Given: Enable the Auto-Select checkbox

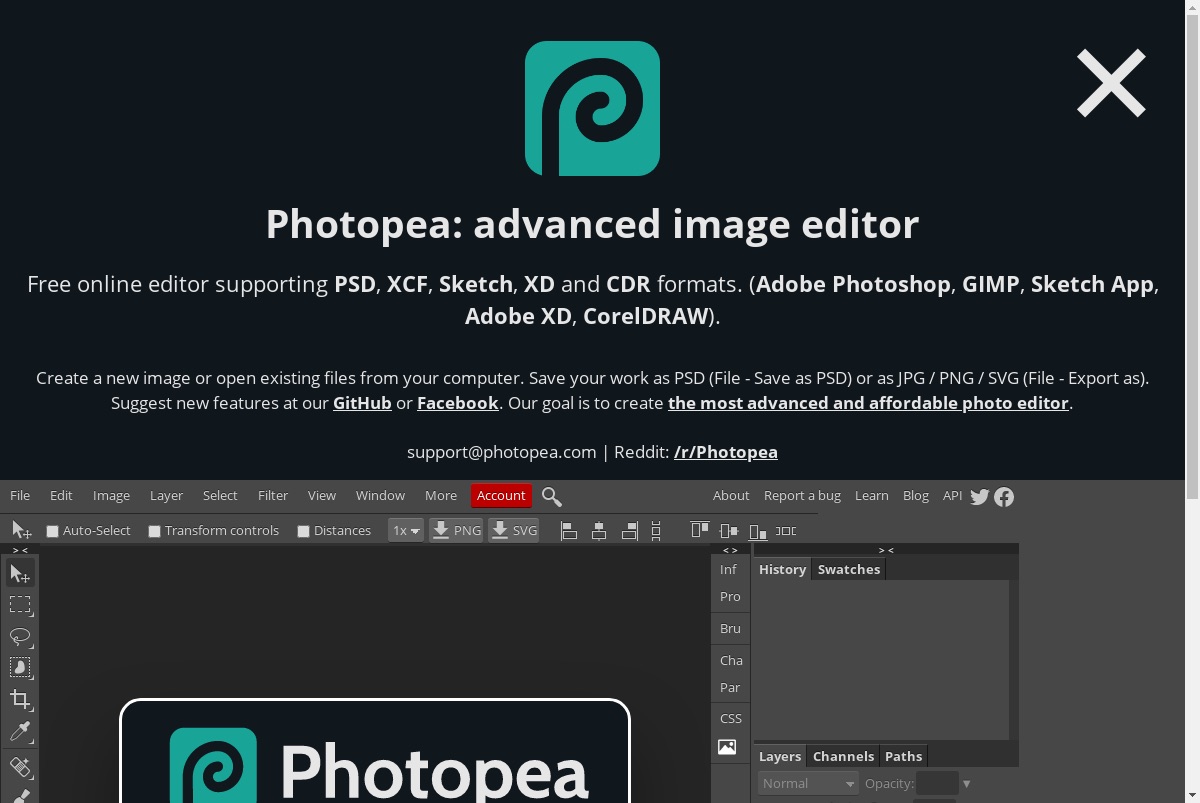Looking at the screenshot, I should pyautogui.click(x=53, y=531).
